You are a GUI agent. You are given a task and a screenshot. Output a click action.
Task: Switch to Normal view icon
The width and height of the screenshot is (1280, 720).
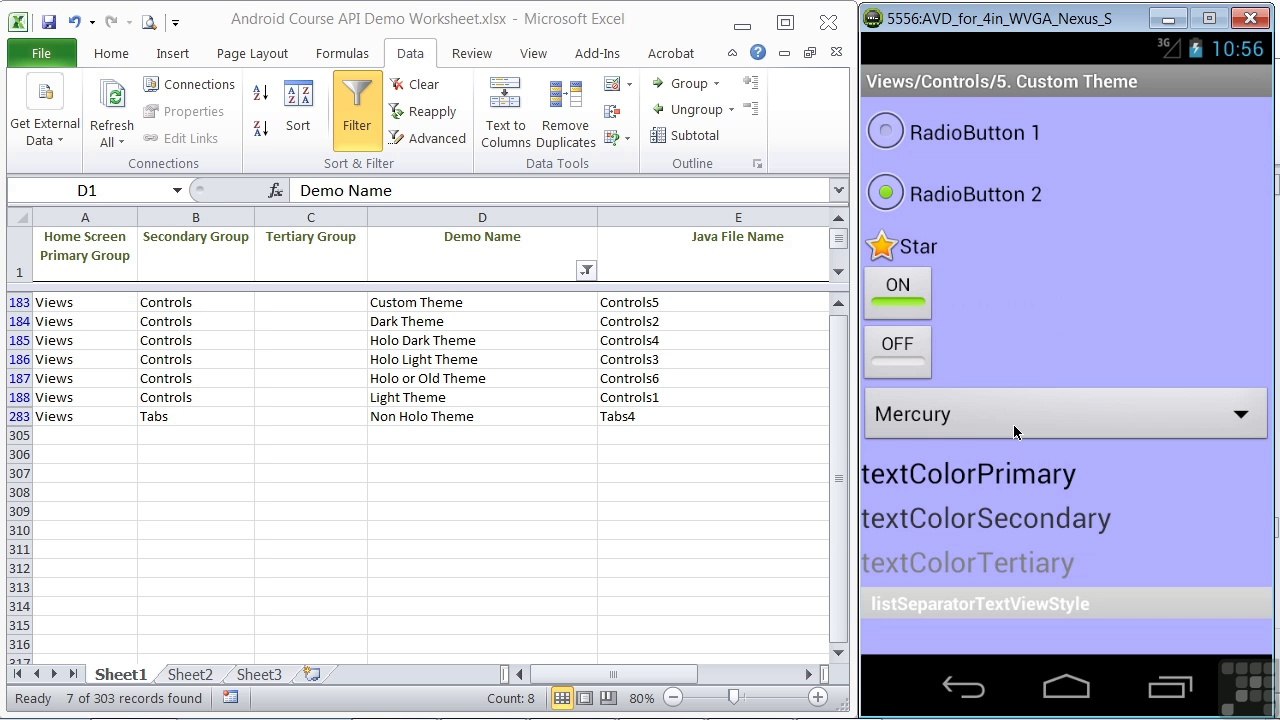[562, 698]
